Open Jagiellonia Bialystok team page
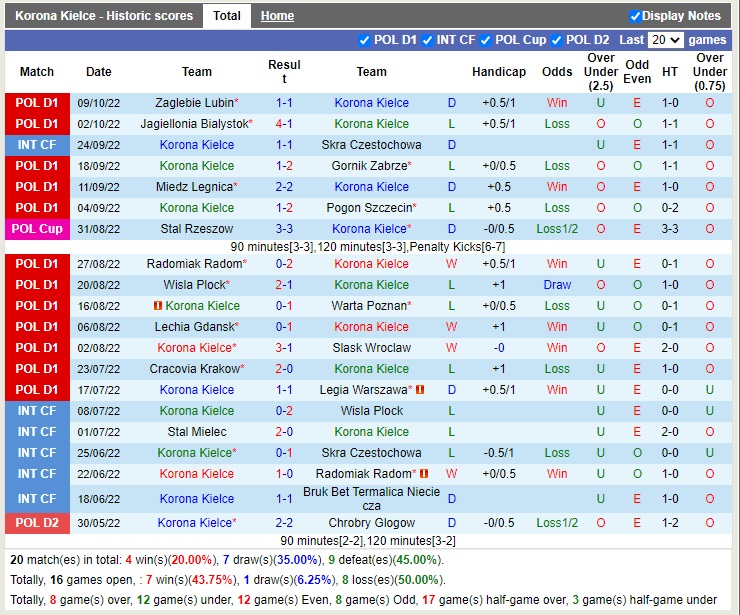This screenshot has width=740, height=615. (194, 124)
